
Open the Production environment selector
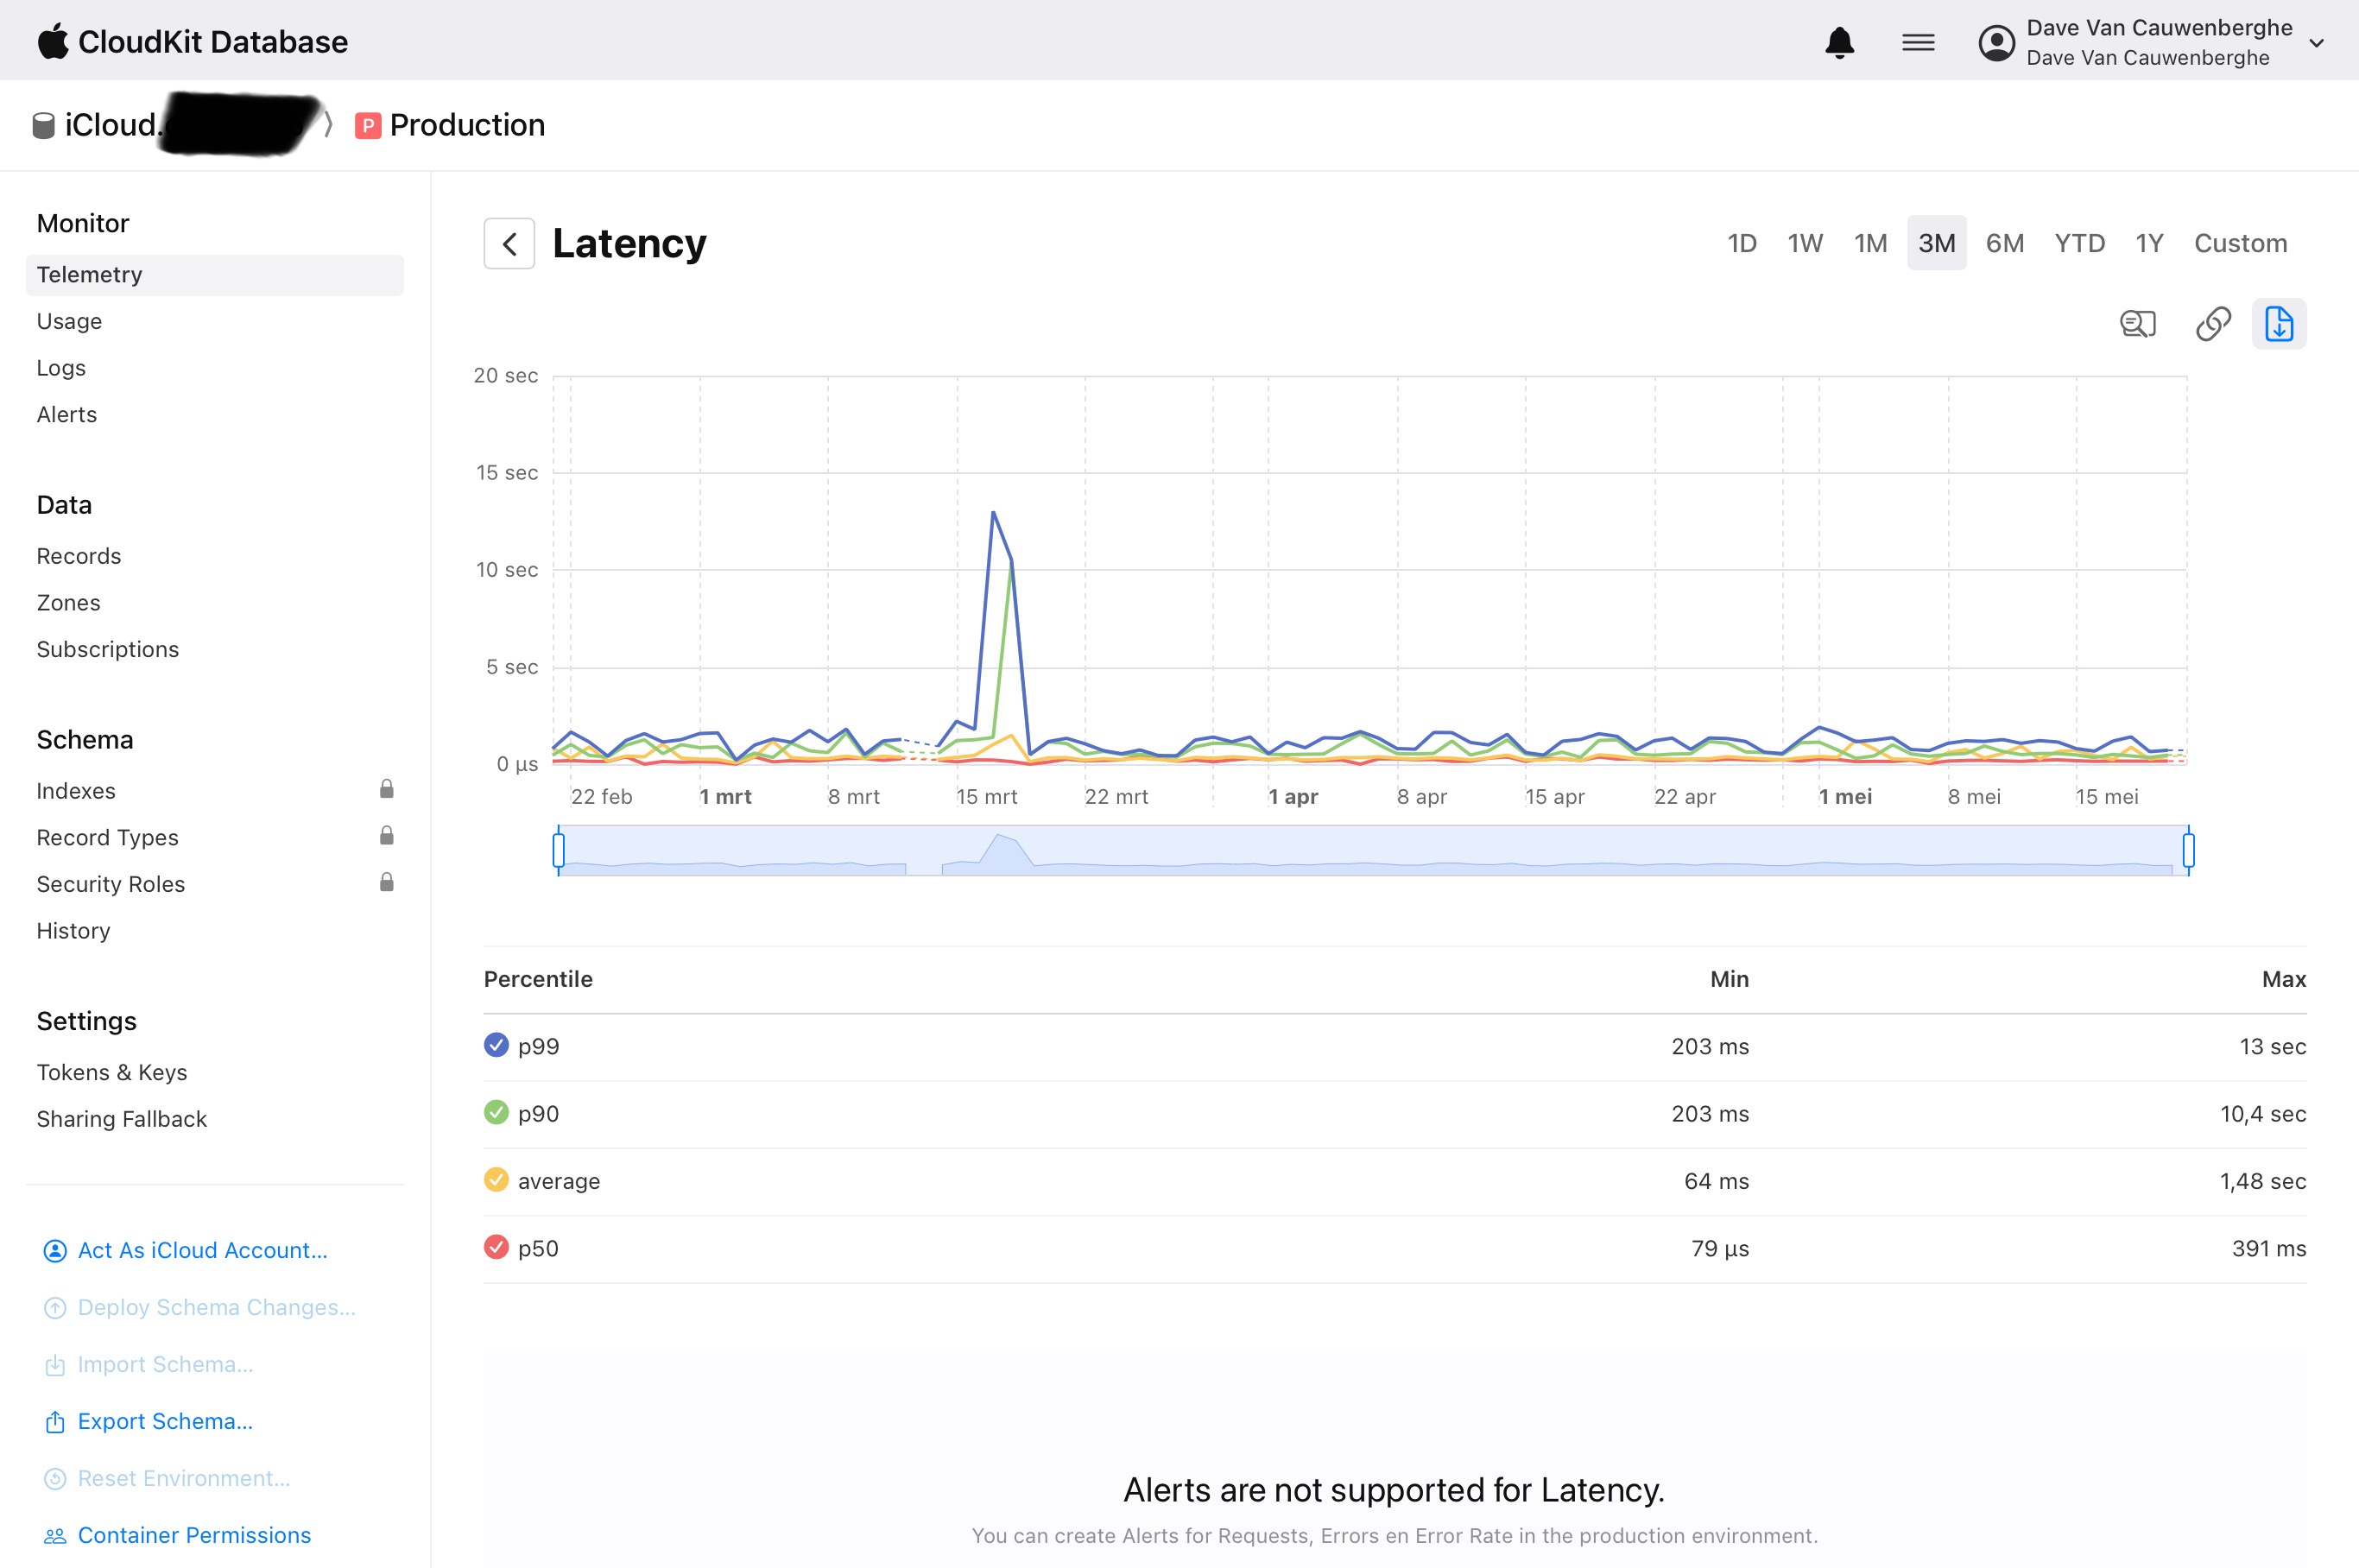[x=450, y=125]
